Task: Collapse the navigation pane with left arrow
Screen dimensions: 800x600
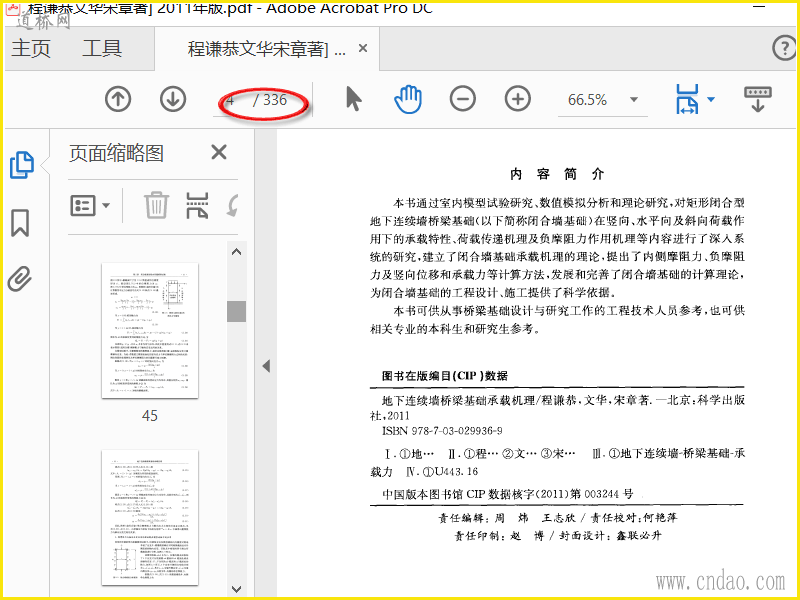Action: pos(266,366)
